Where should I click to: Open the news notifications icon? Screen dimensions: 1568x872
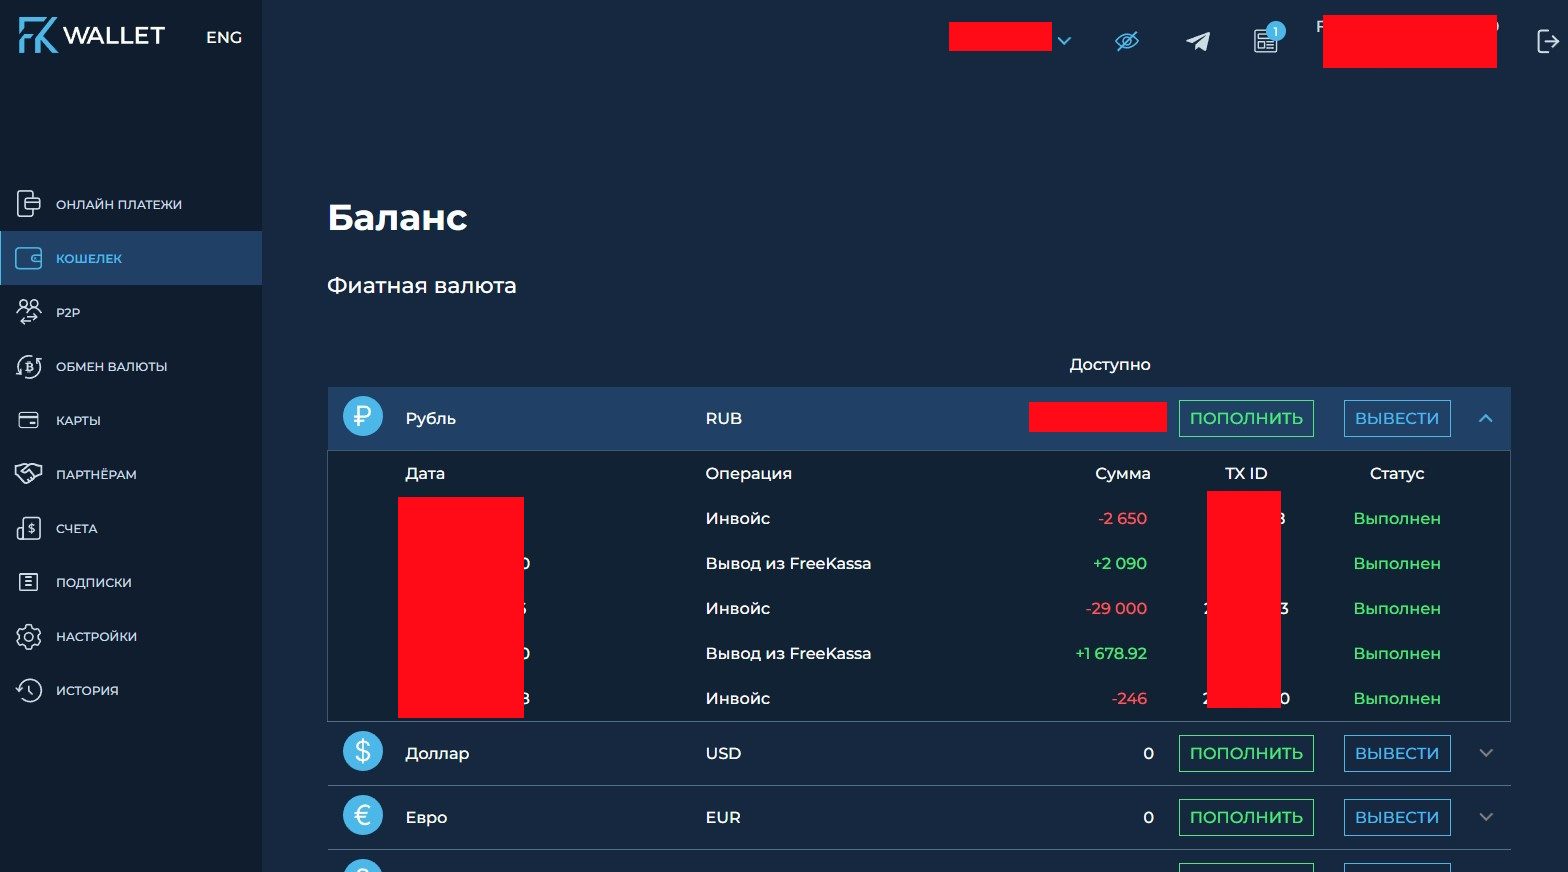tap(1266, 40)
